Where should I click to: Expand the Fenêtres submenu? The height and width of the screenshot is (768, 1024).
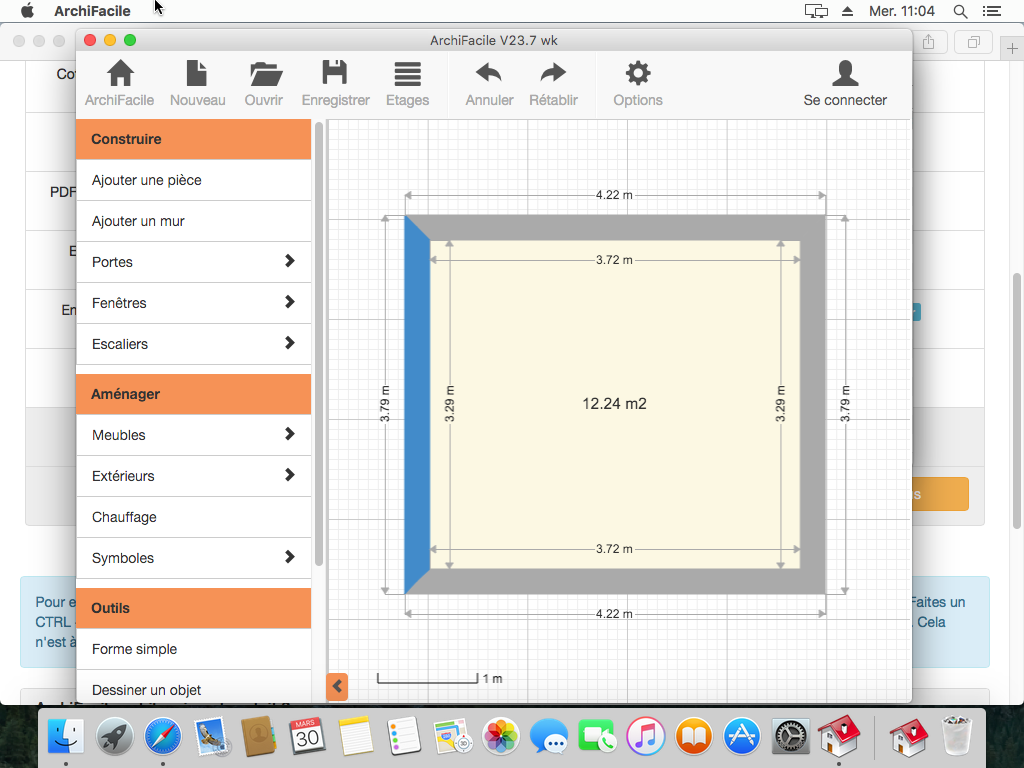point(289,302)
